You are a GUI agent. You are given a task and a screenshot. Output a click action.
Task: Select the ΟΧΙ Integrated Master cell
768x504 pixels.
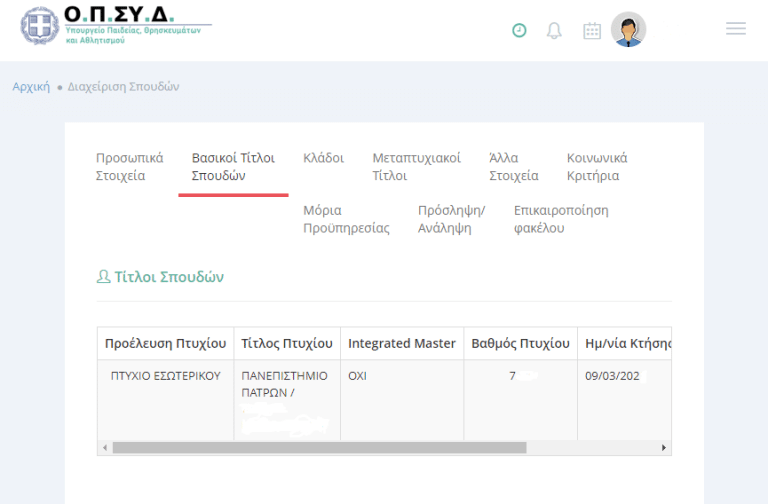(402, 400)
